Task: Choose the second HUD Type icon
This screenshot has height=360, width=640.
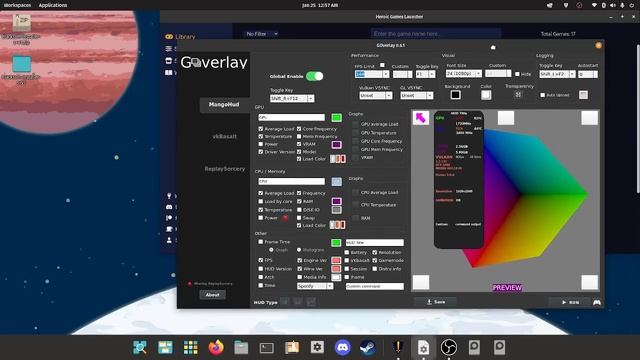Action: [x=298, y=302]
